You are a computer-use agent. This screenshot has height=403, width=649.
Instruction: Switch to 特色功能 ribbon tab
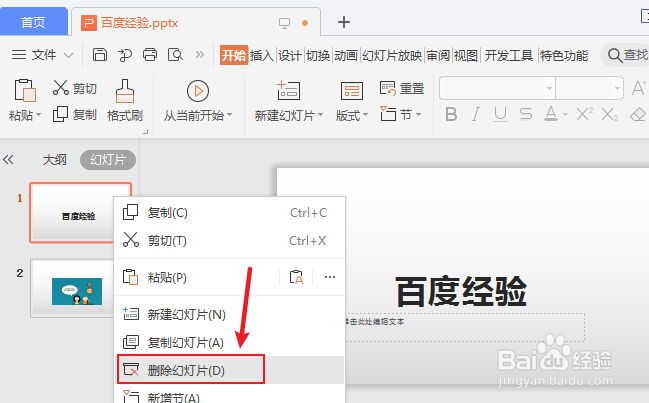pos(564,55)
